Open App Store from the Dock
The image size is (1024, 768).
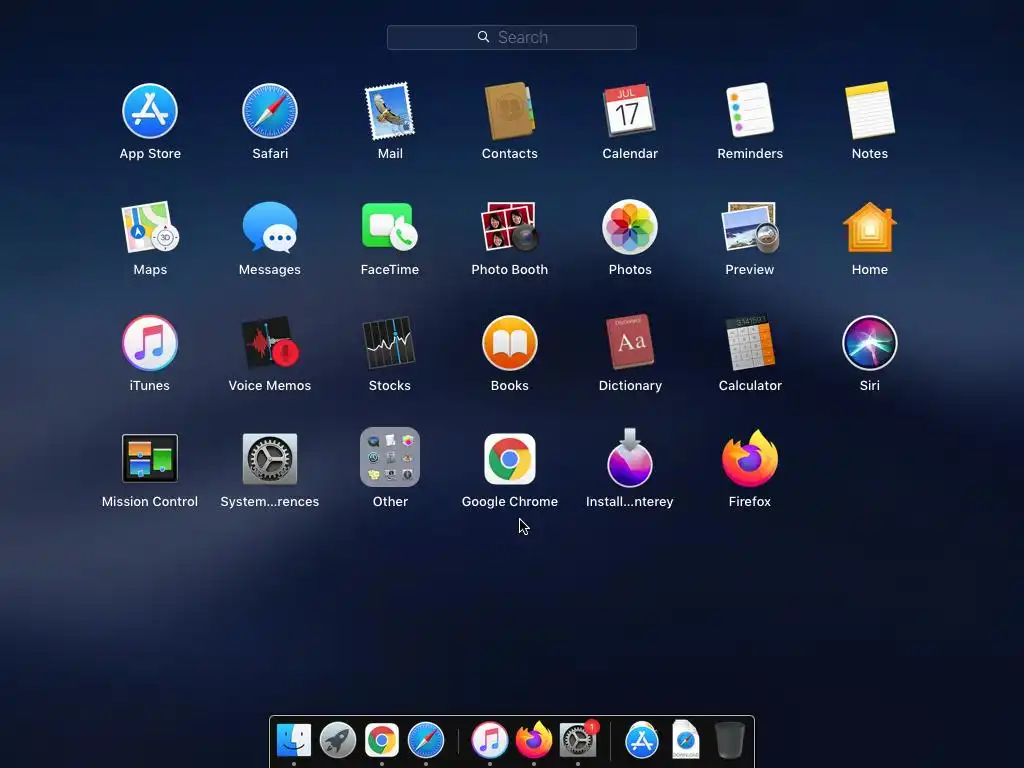(642, 740)
